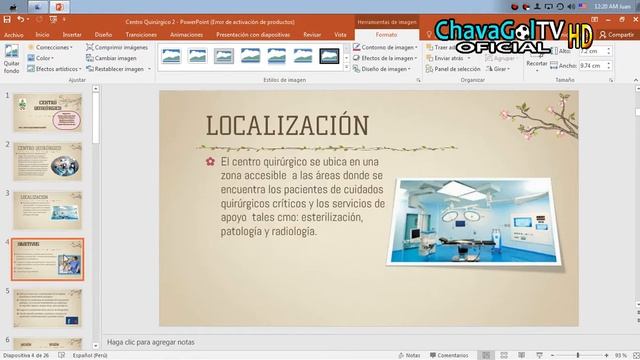Click Comprimir imágenes
Image resolution: width=640 pixels, height=360 pixels.
point(117,47)
